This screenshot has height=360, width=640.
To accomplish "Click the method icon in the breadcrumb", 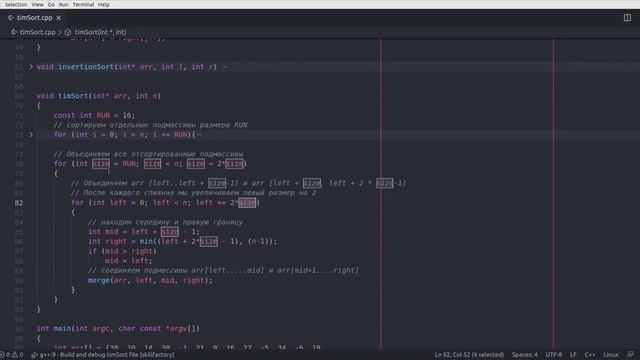I will pos(68,32).
